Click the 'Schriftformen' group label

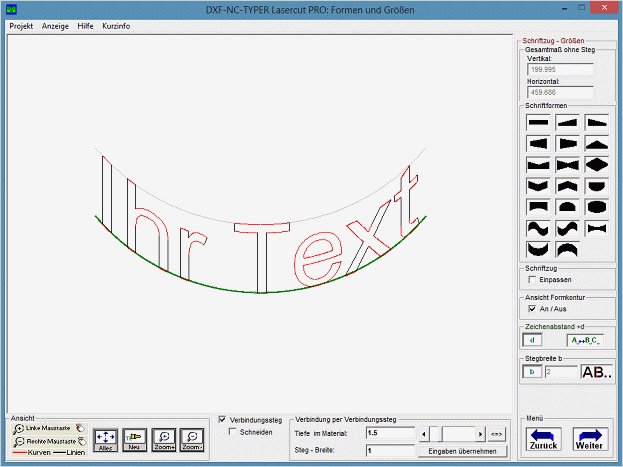point(546,106)
